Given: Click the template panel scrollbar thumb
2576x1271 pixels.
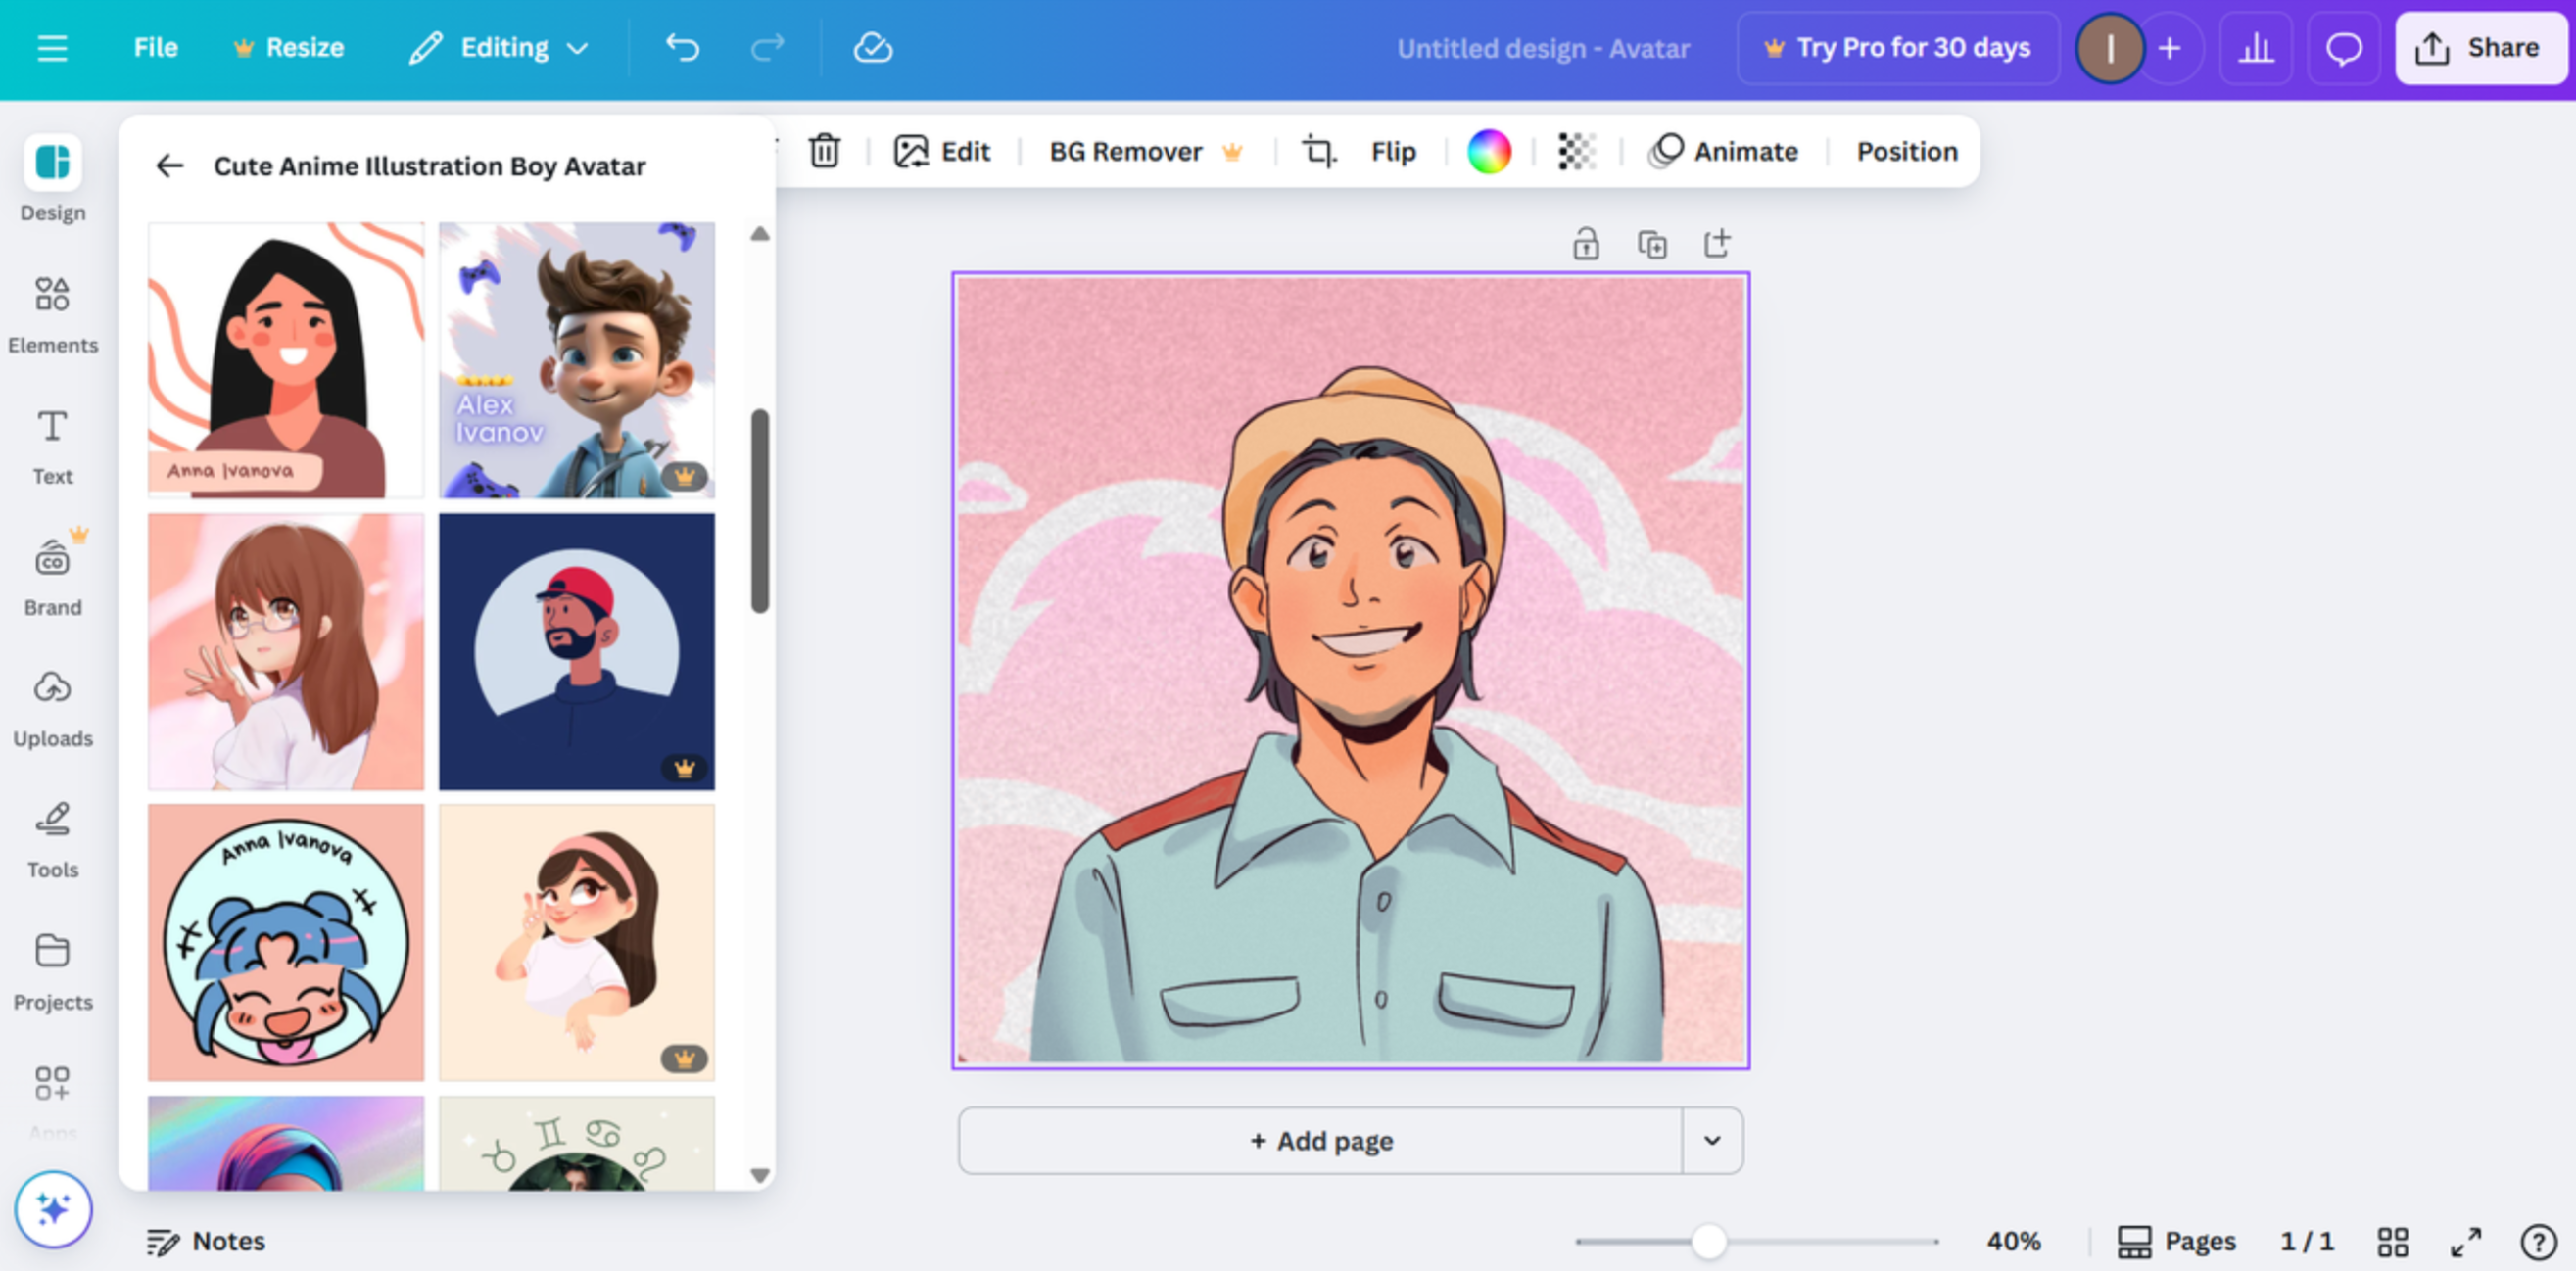Looking at the screenshot, I should [760, 510].
